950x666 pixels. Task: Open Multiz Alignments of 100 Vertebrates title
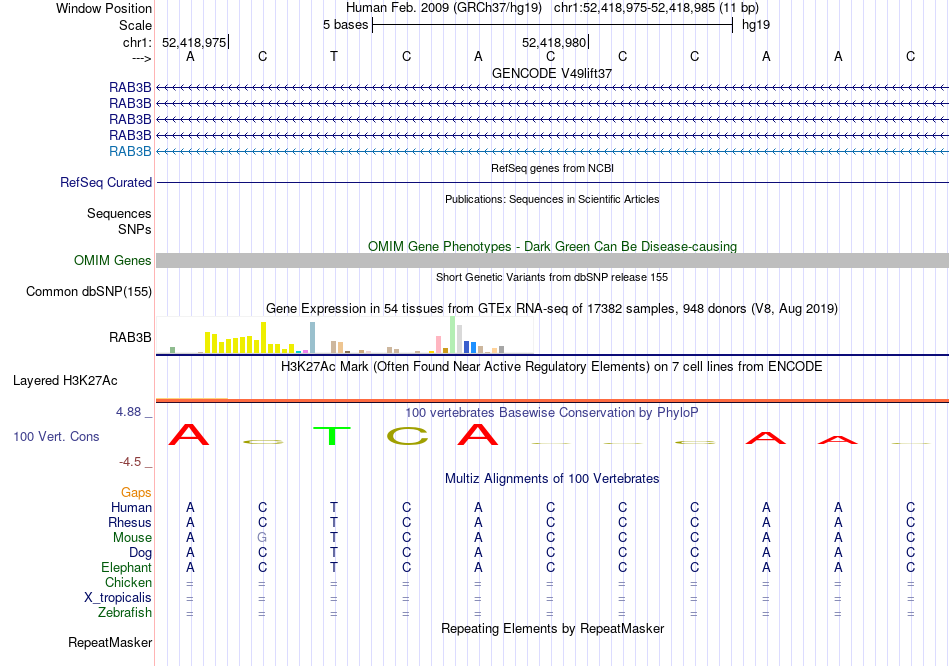[x=552, y=479]
